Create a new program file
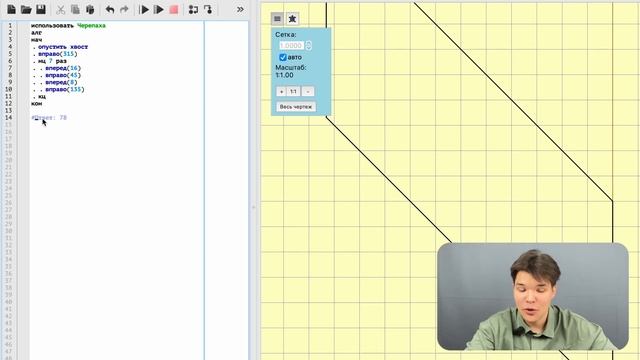 tap(11, 9)
